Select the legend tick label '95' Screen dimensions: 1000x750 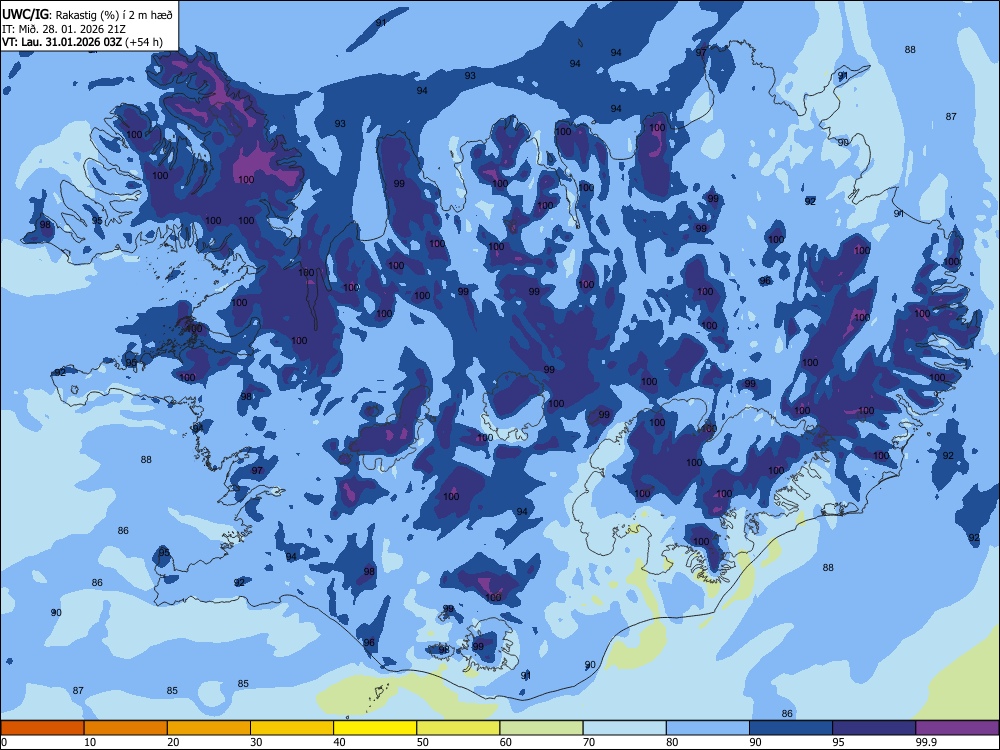click(839, 742)
